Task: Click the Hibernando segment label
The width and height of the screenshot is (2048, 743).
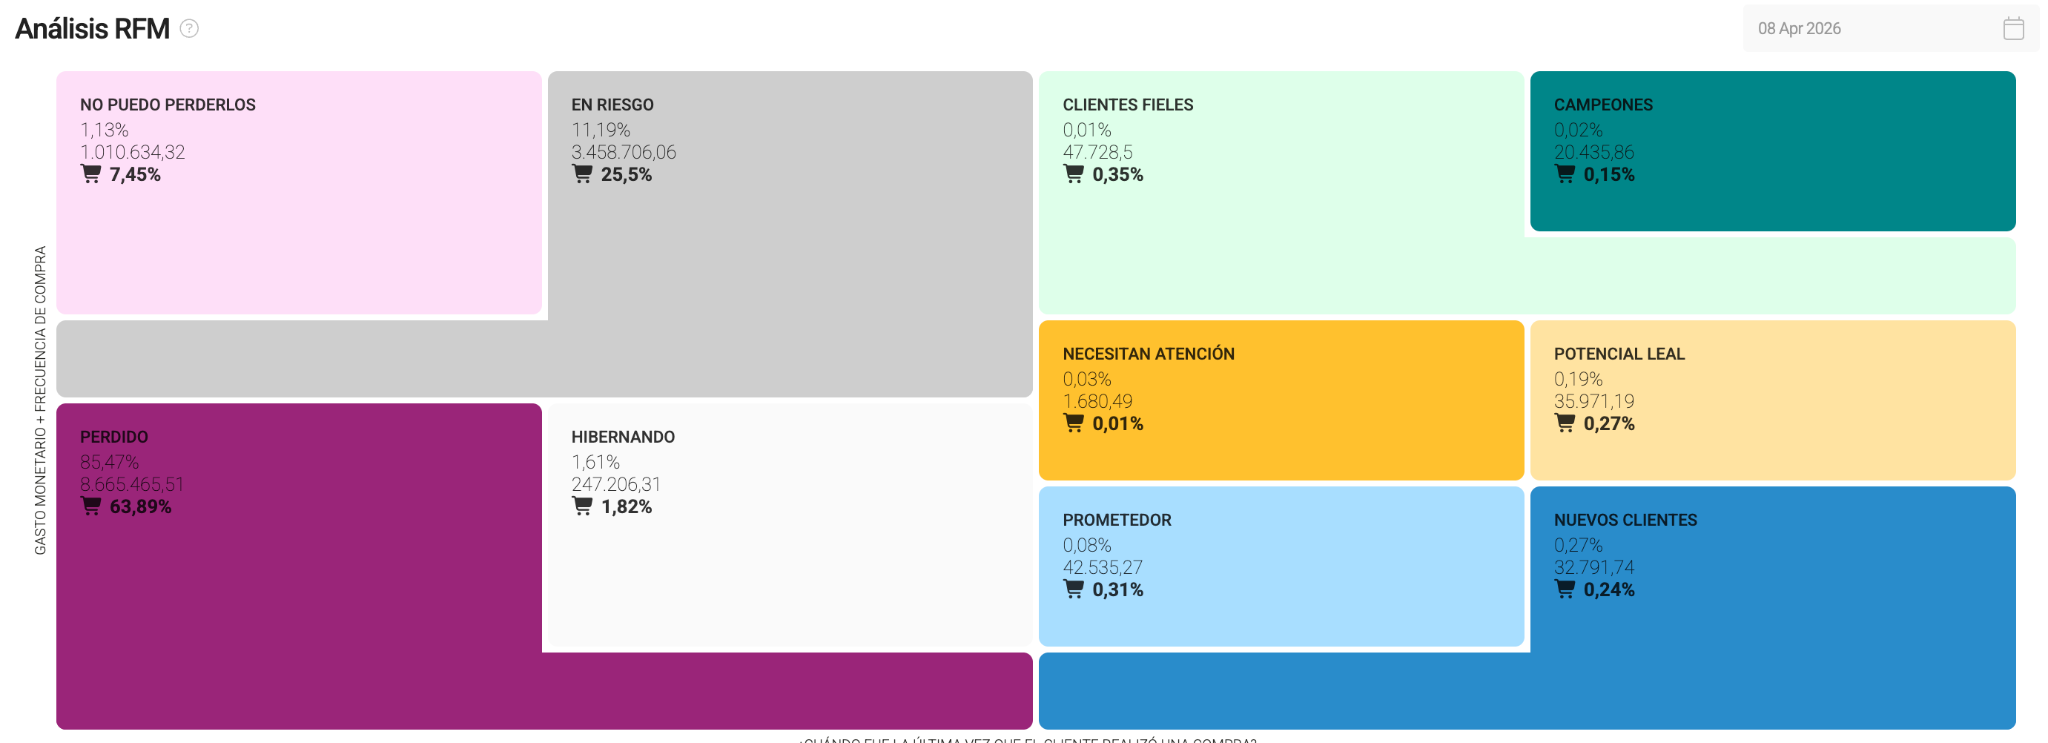Action: tap(622, 436)
